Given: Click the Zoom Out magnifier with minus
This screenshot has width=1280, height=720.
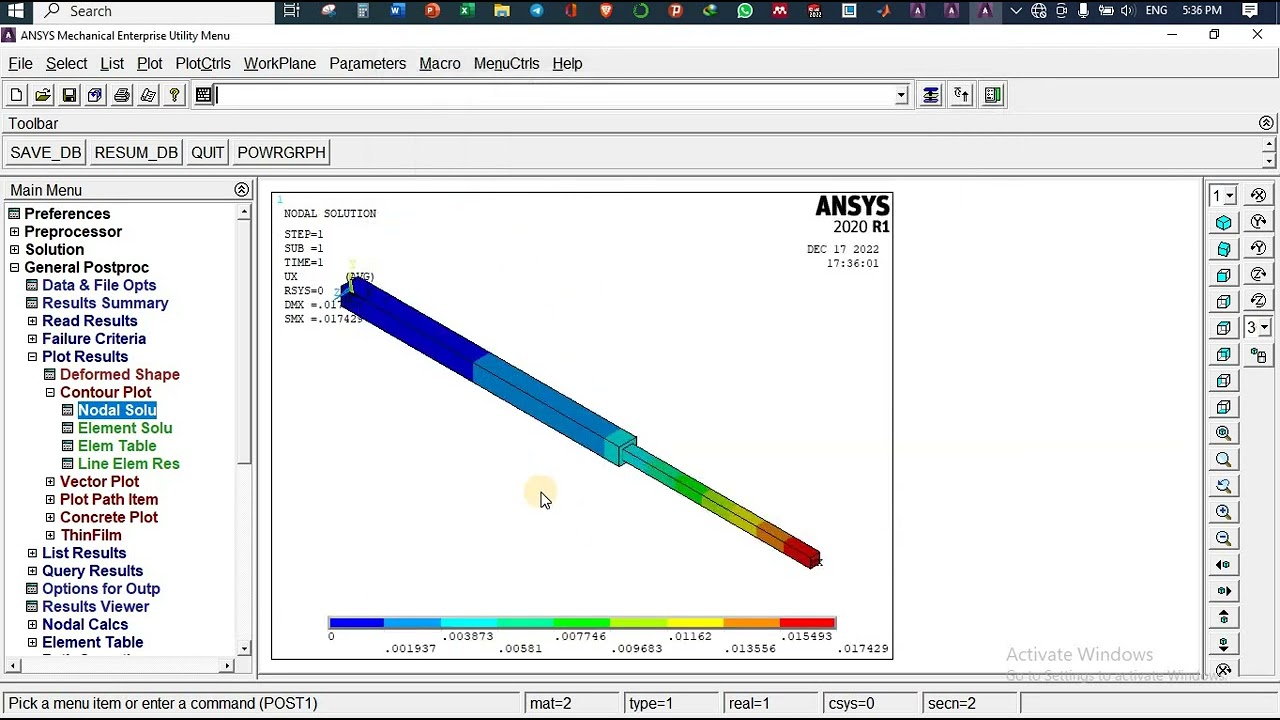Looking at the screenshot, I should click(x=1223, y=538).
